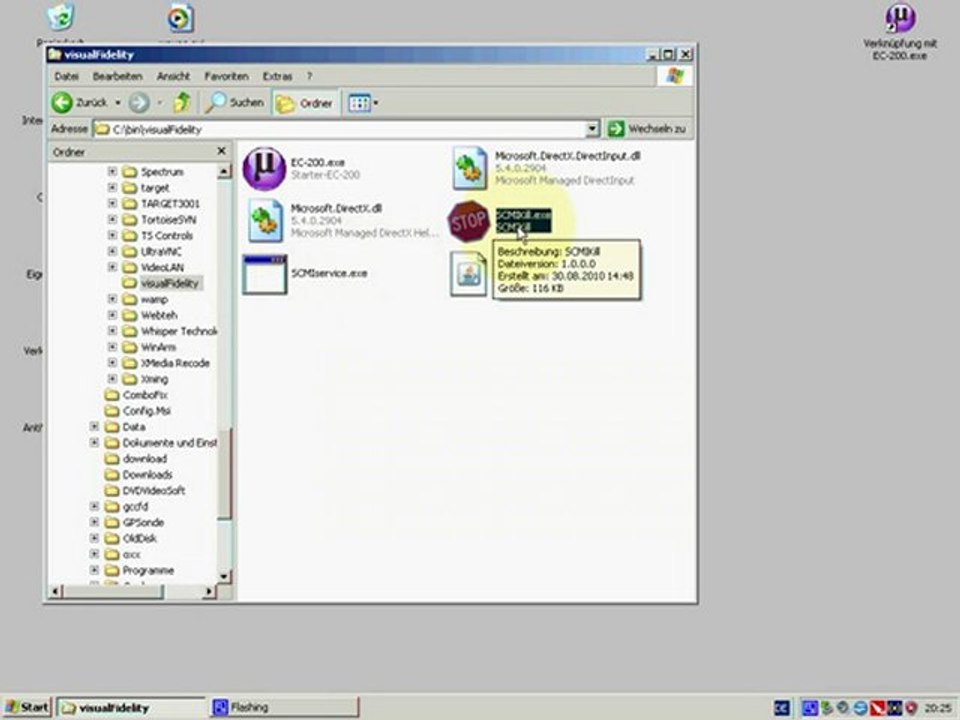Open the Datei menu

66,77
